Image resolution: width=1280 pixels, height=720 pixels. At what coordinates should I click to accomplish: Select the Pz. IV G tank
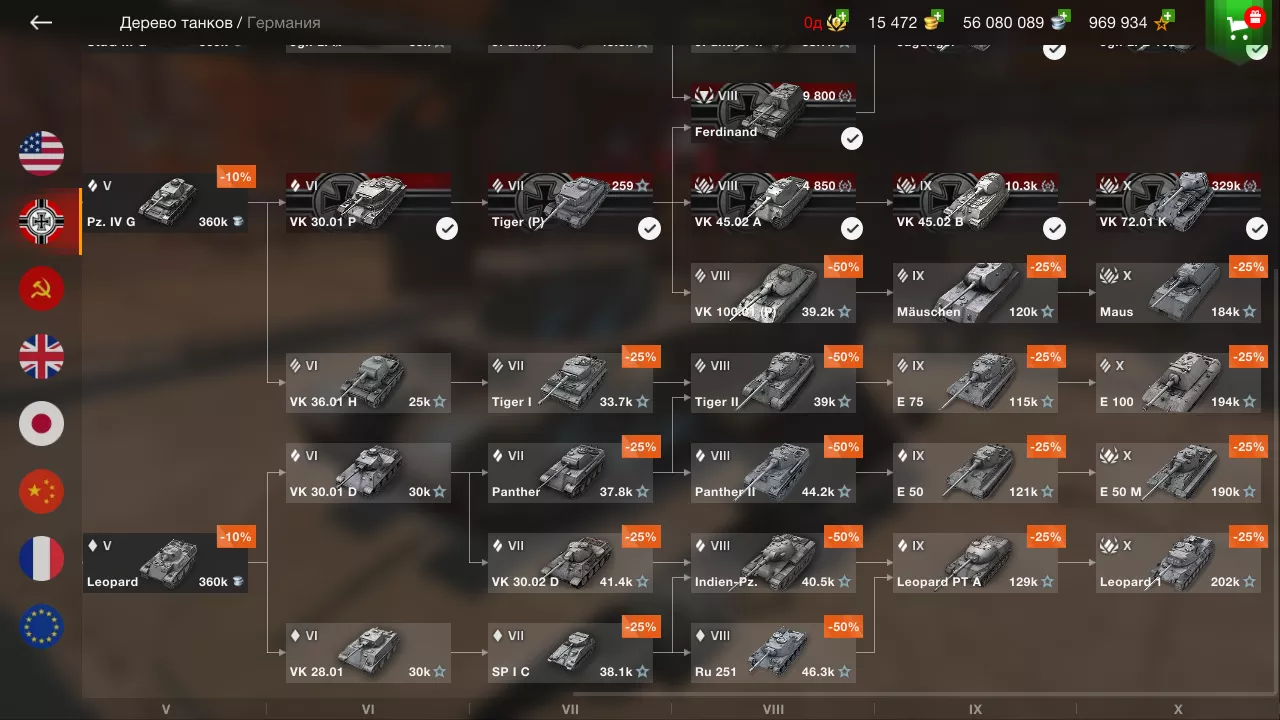(x=165, y=203)
